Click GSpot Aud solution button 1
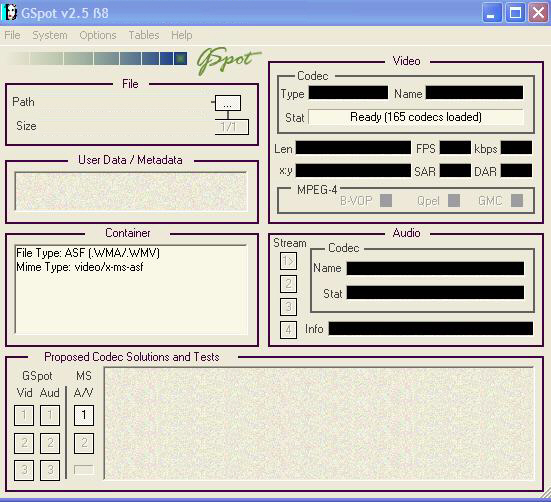This screenshot has width=551, height=502. 50,415
